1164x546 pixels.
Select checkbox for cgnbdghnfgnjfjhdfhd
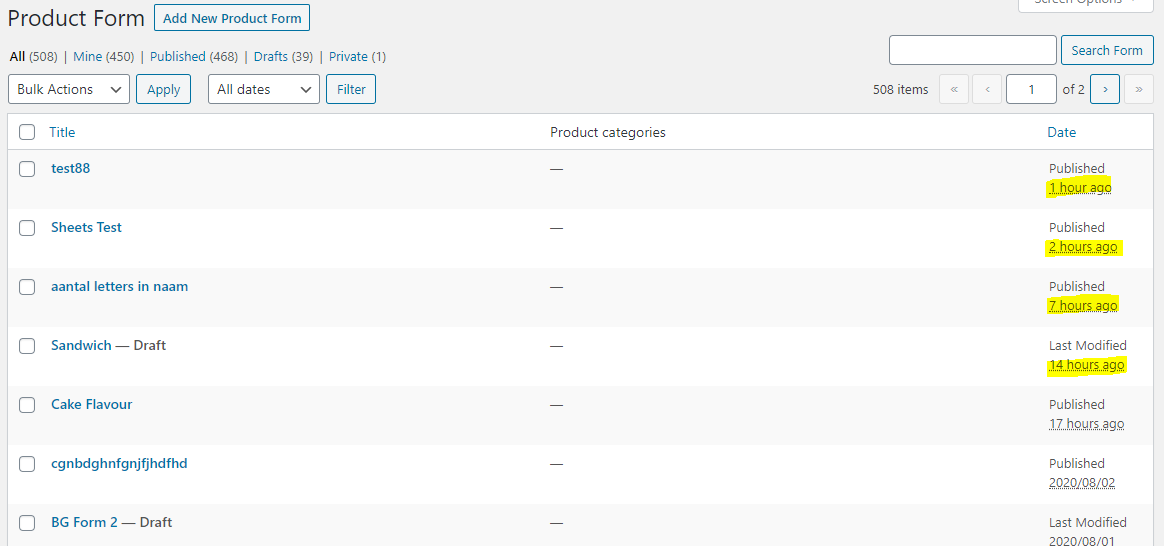click(27, 464)
